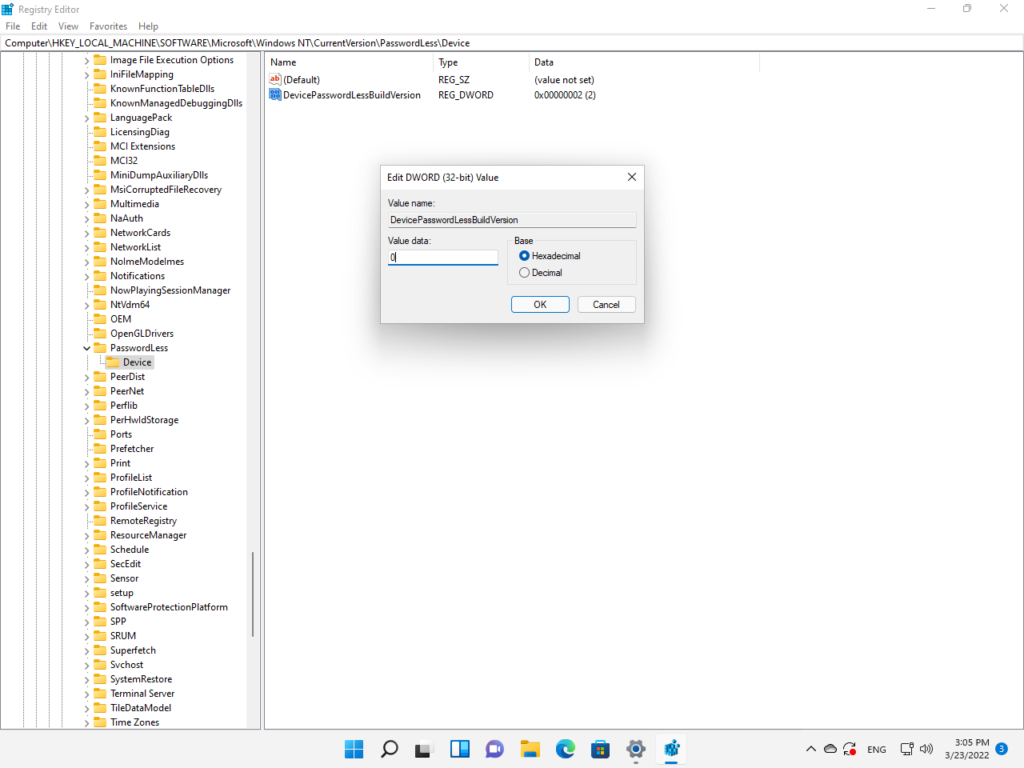
Task: Click the speaker icon in system tray
Action: (926, 749)
